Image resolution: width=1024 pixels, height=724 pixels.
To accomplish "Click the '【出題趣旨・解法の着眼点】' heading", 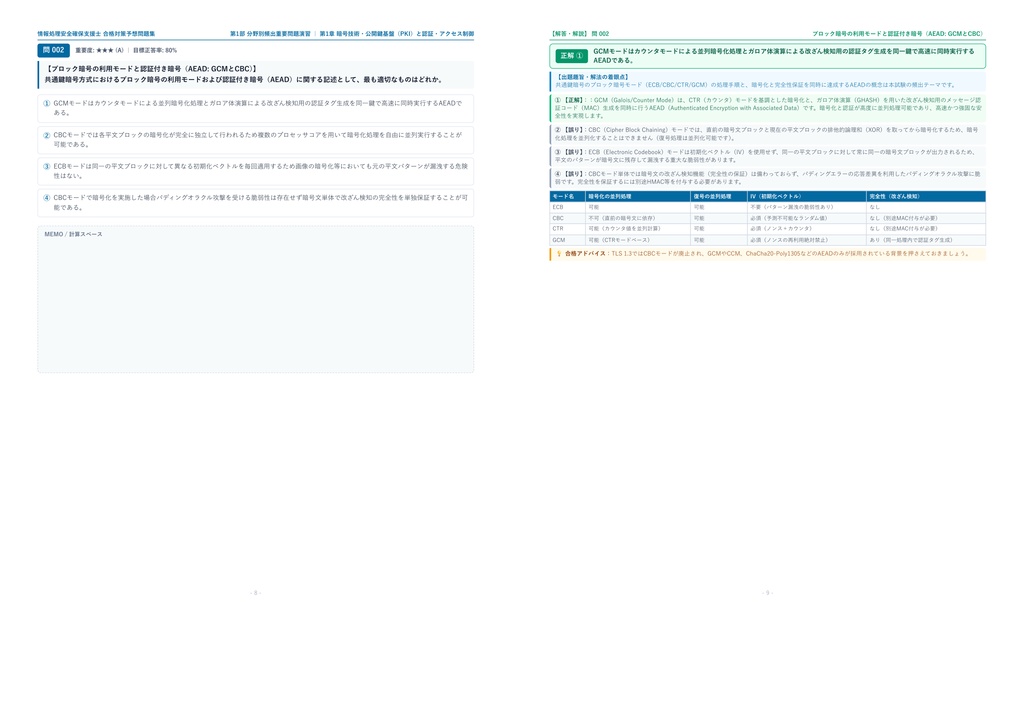I will point(594,77).
